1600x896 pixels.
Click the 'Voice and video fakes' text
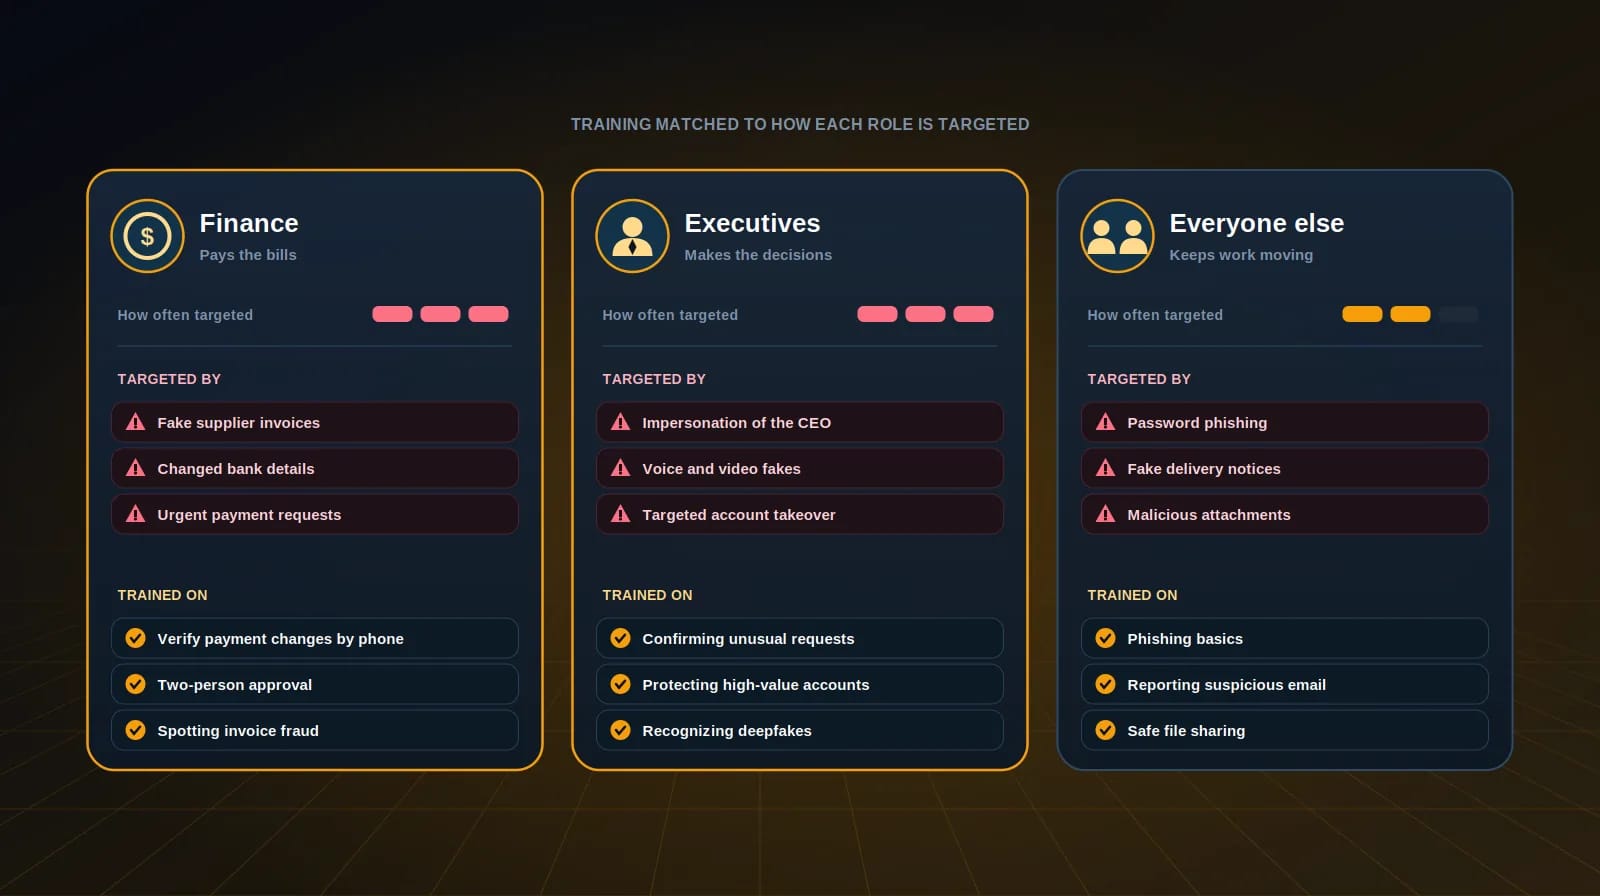721,469
